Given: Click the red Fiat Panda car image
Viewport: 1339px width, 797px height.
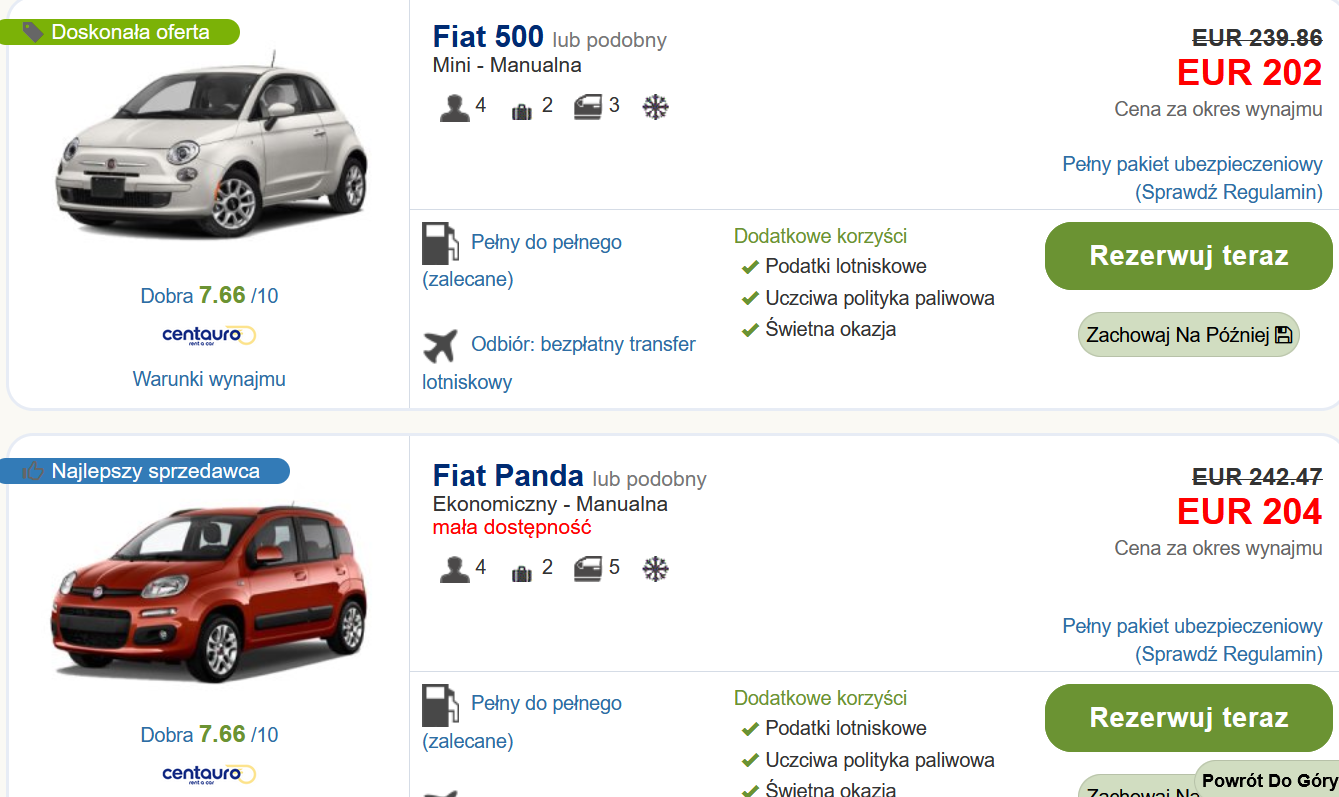Looking at the screenshot, I should click(209, 594).
